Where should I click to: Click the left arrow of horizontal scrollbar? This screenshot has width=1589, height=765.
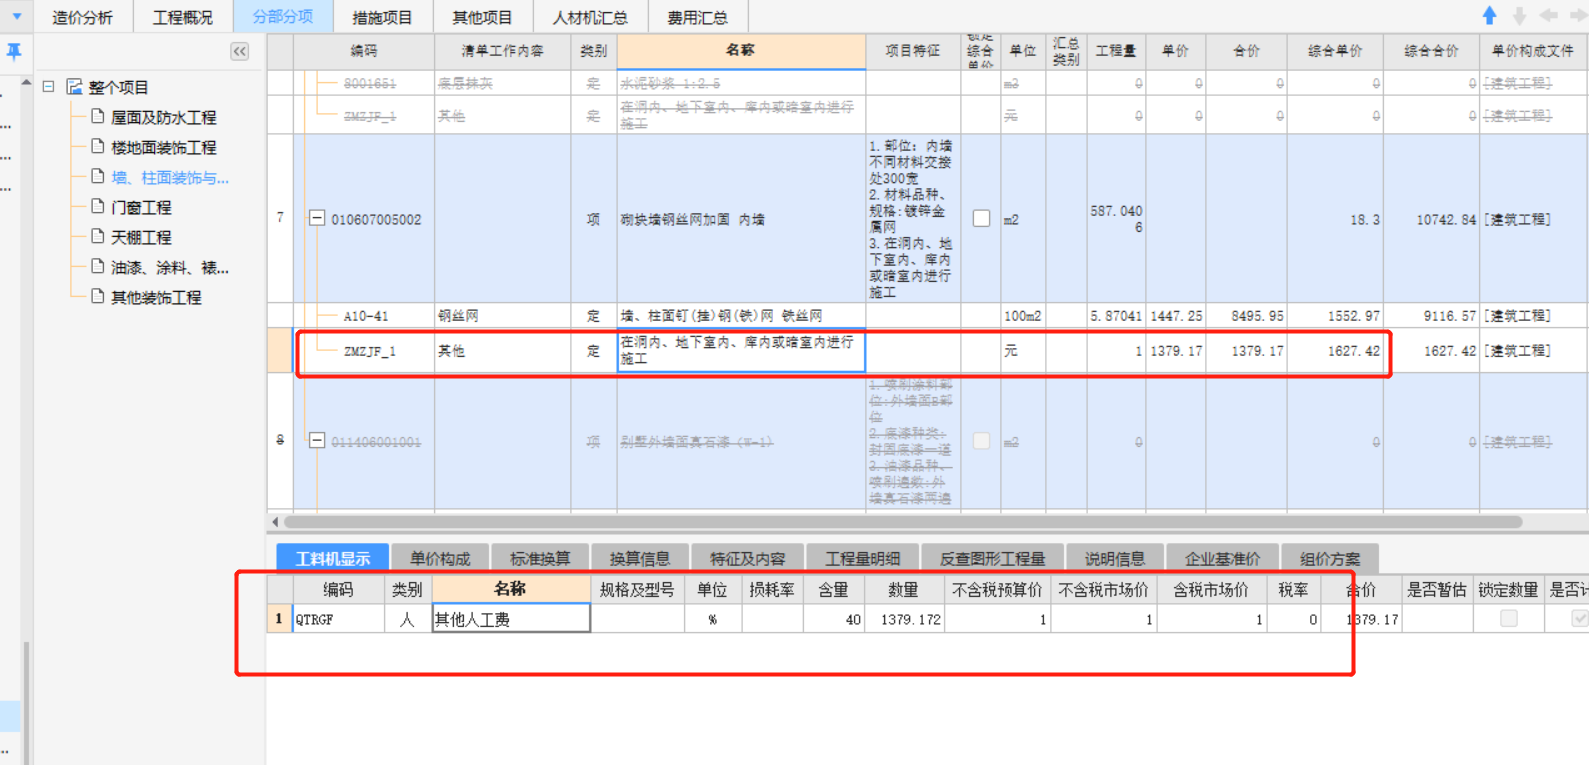(275, 522)
